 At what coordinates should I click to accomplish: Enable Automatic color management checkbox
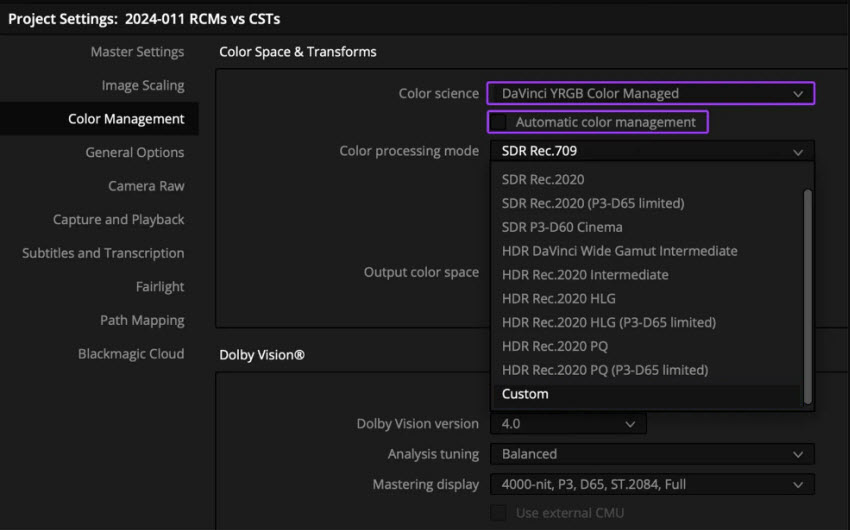(x=499, y=122)
